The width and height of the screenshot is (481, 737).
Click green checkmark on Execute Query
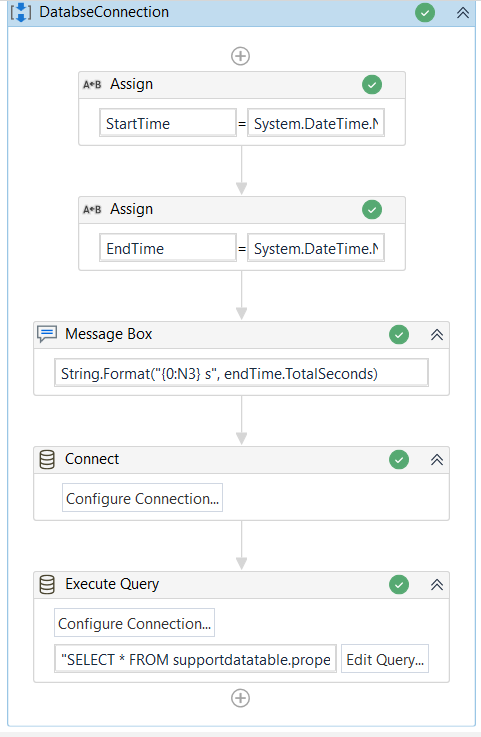[x=399, y=585]
